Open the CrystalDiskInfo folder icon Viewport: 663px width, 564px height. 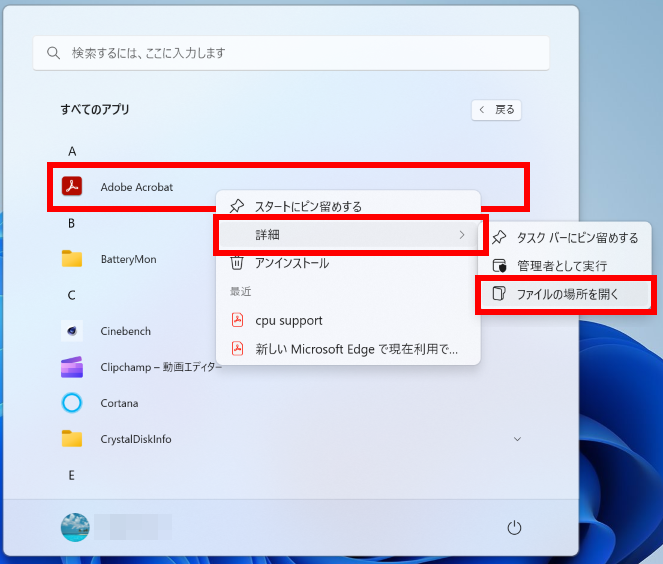pos(72,438)
